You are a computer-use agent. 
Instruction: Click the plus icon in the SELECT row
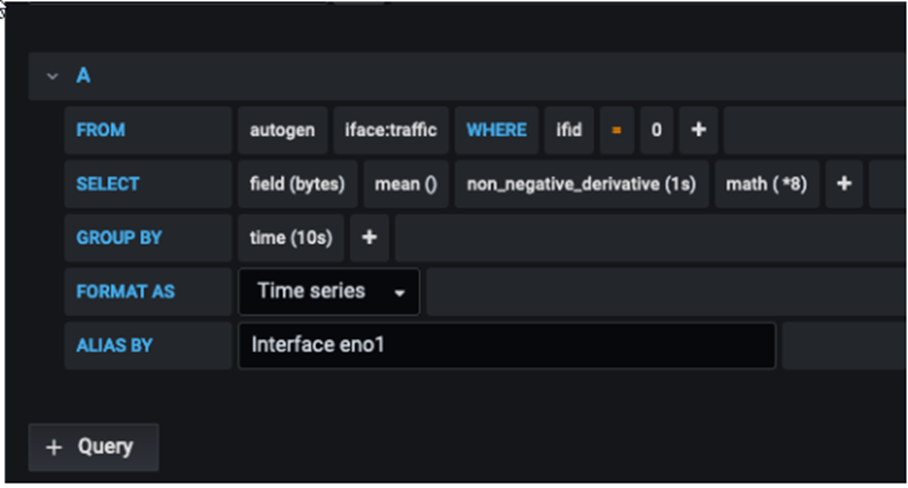click(844, 184)
